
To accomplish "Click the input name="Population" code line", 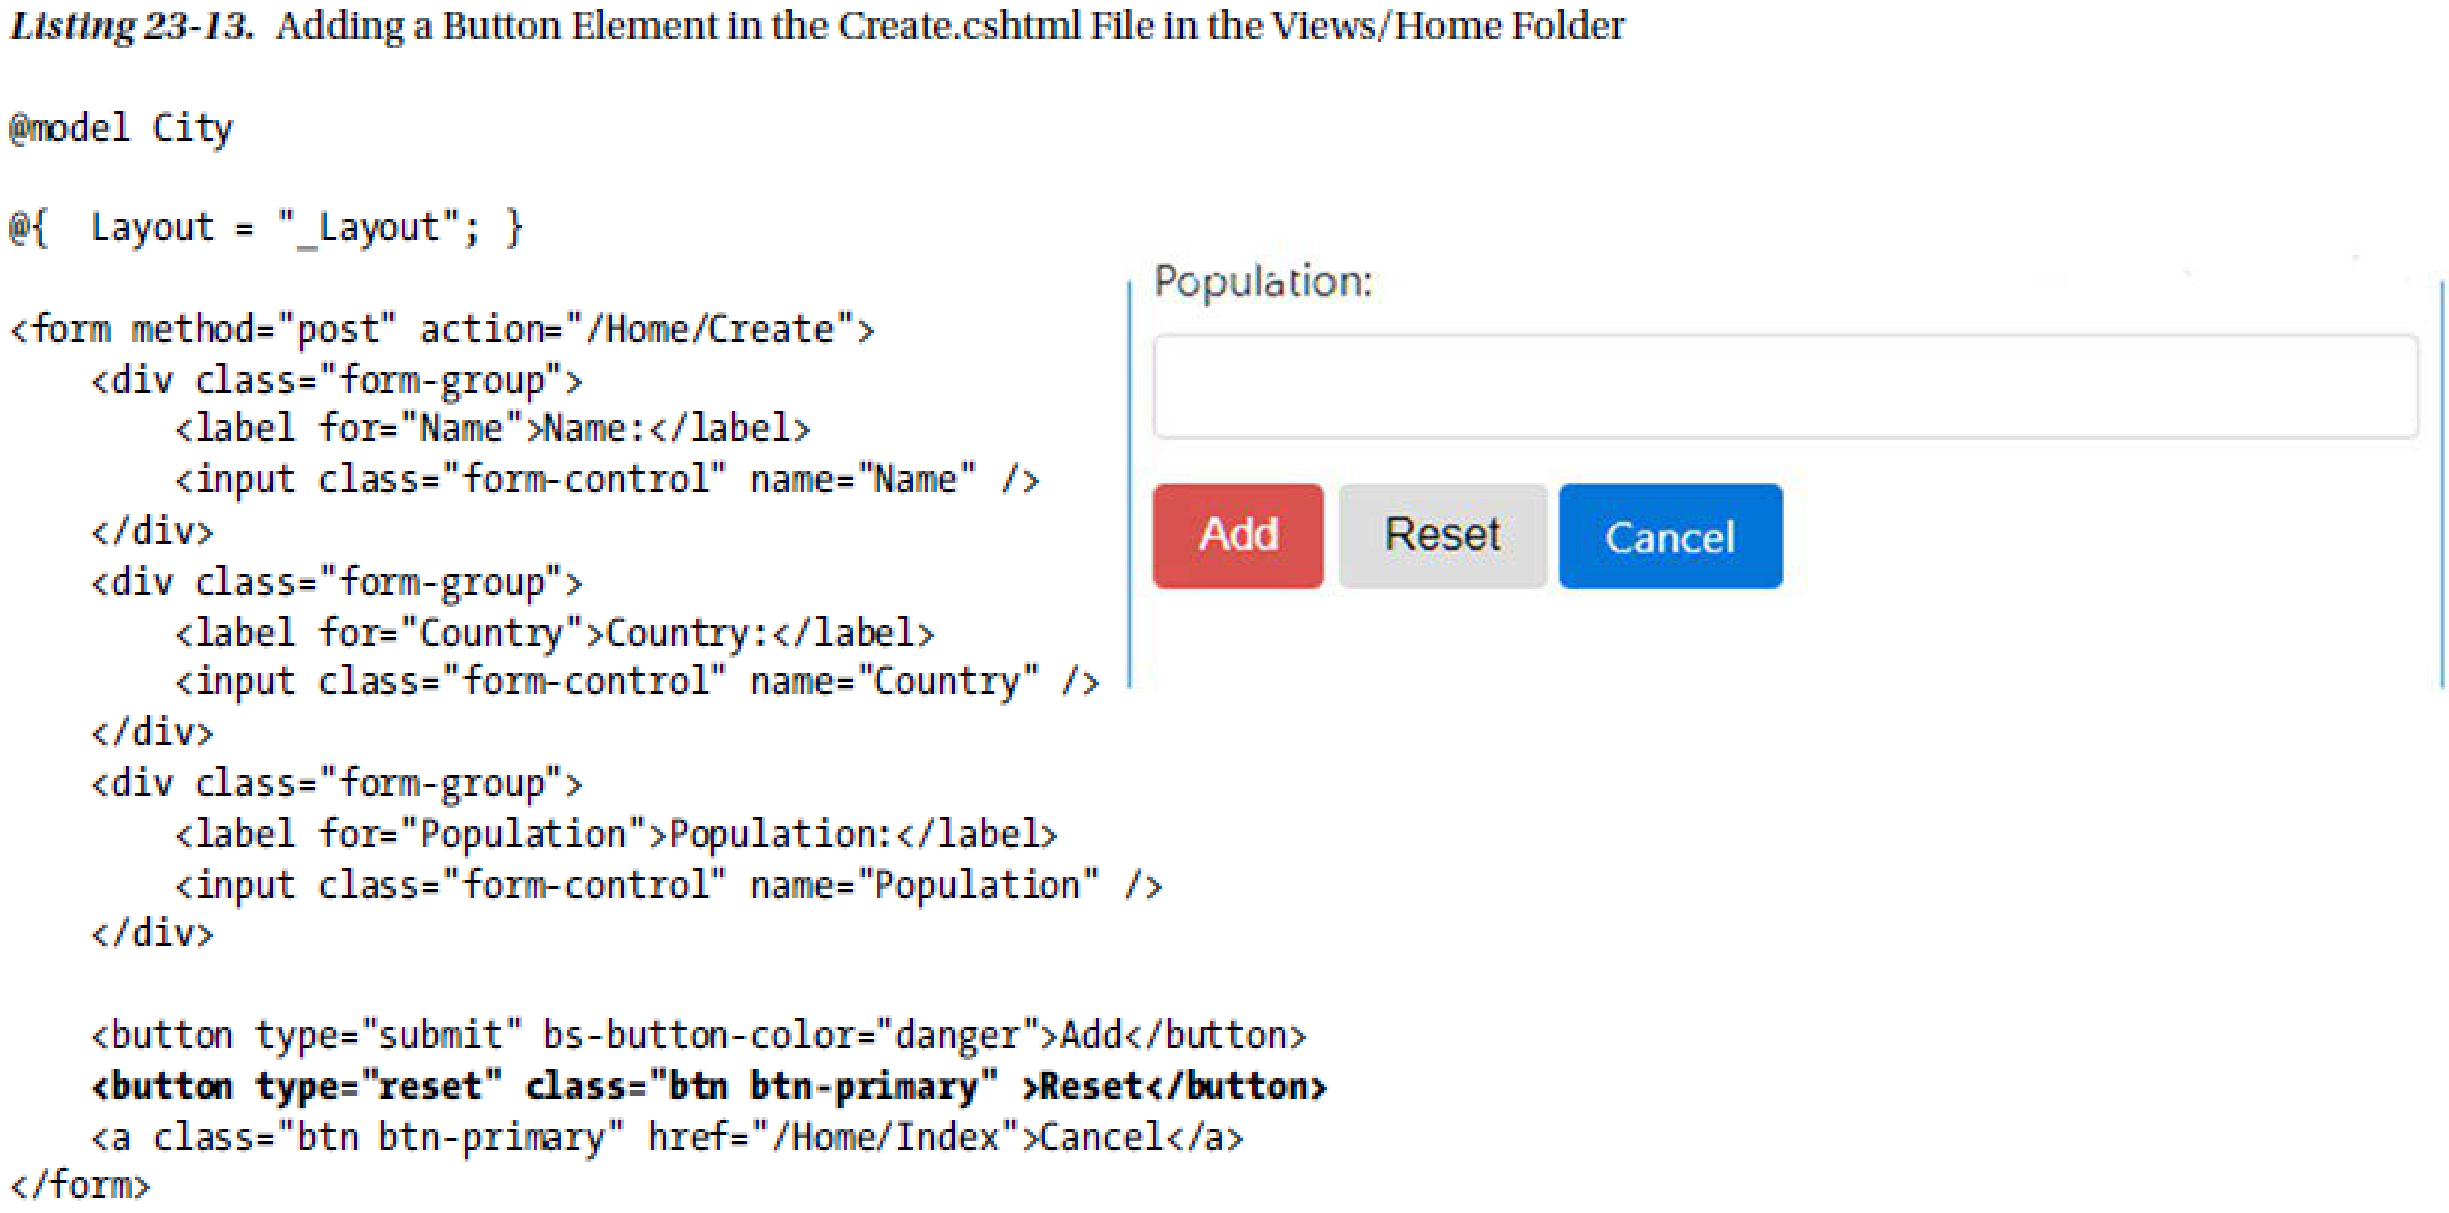I will pyautogui.click(x=668, y=886).
